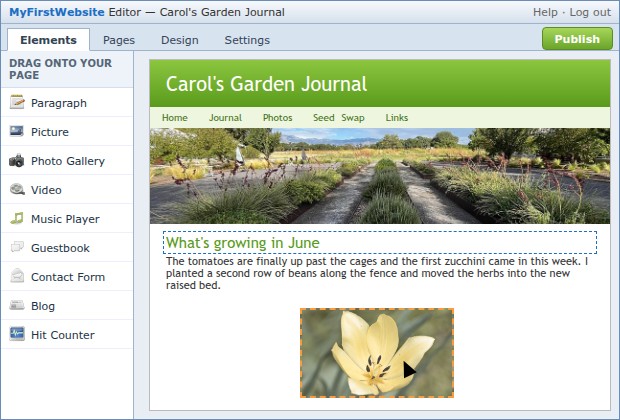Select the Photo Gallery label

[68, 161]
